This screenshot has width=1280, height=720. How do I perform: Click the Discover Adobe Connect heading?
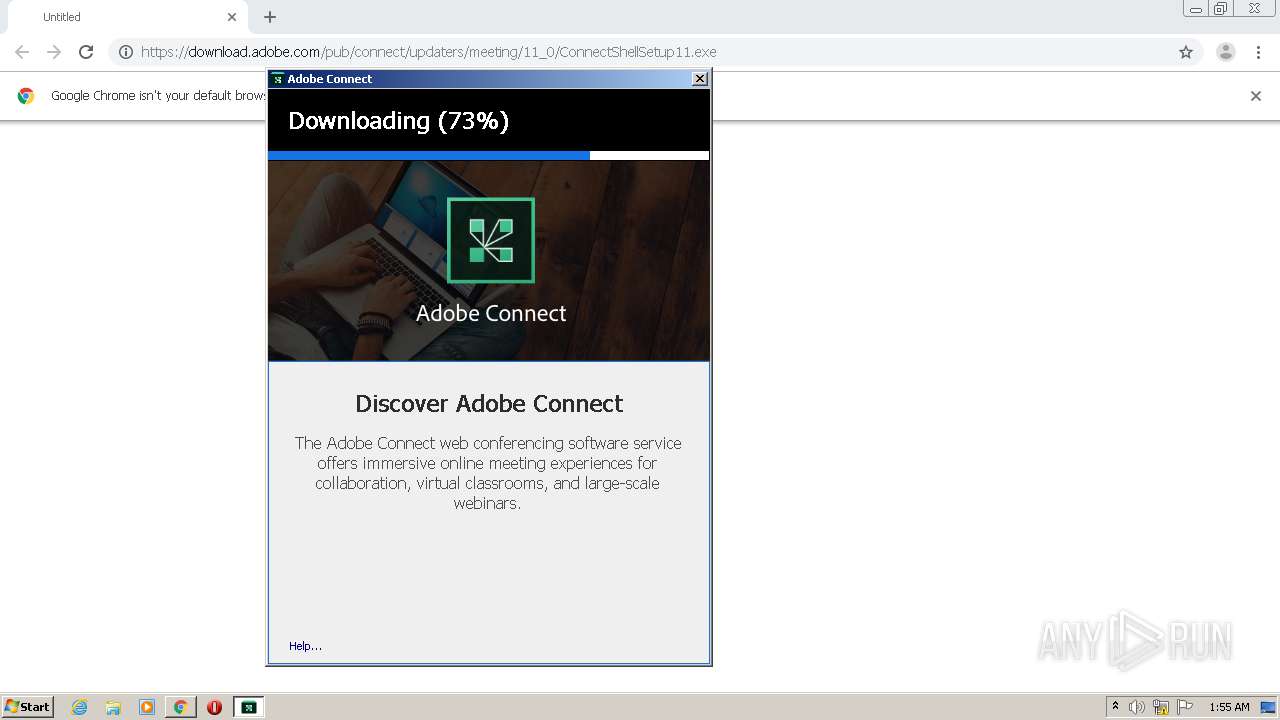[x=489, y=403]
